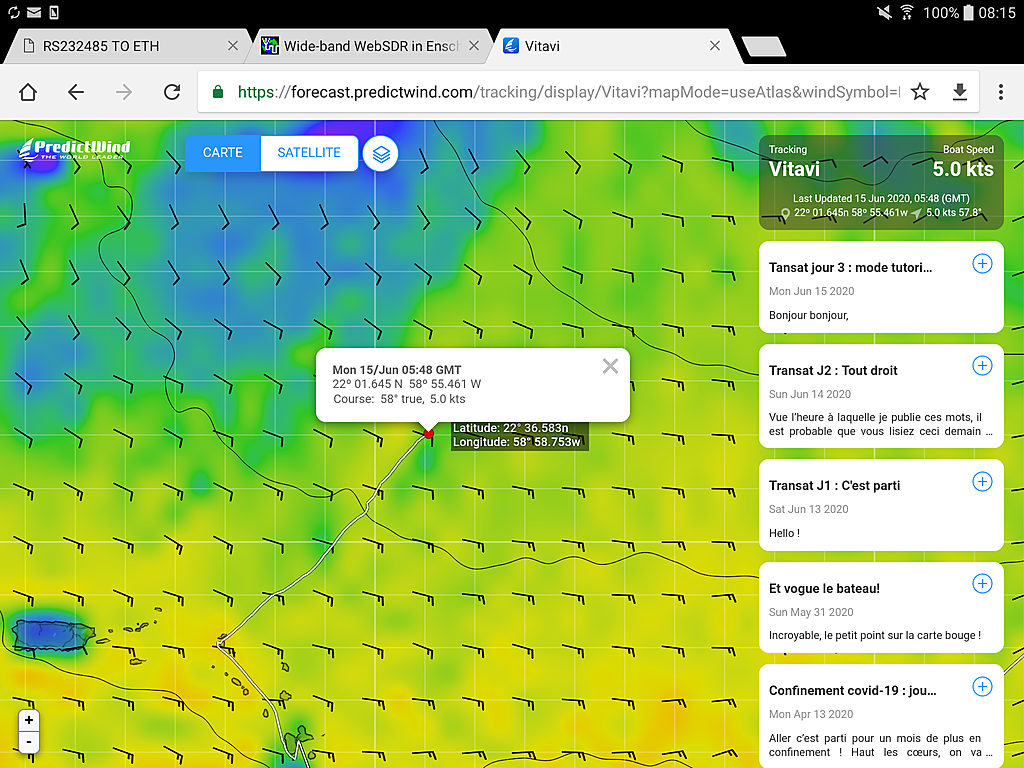Viewport: 1024px width, 768px height.
Task: Switch map to CARTE mode
Action: (x=223, y=153)
